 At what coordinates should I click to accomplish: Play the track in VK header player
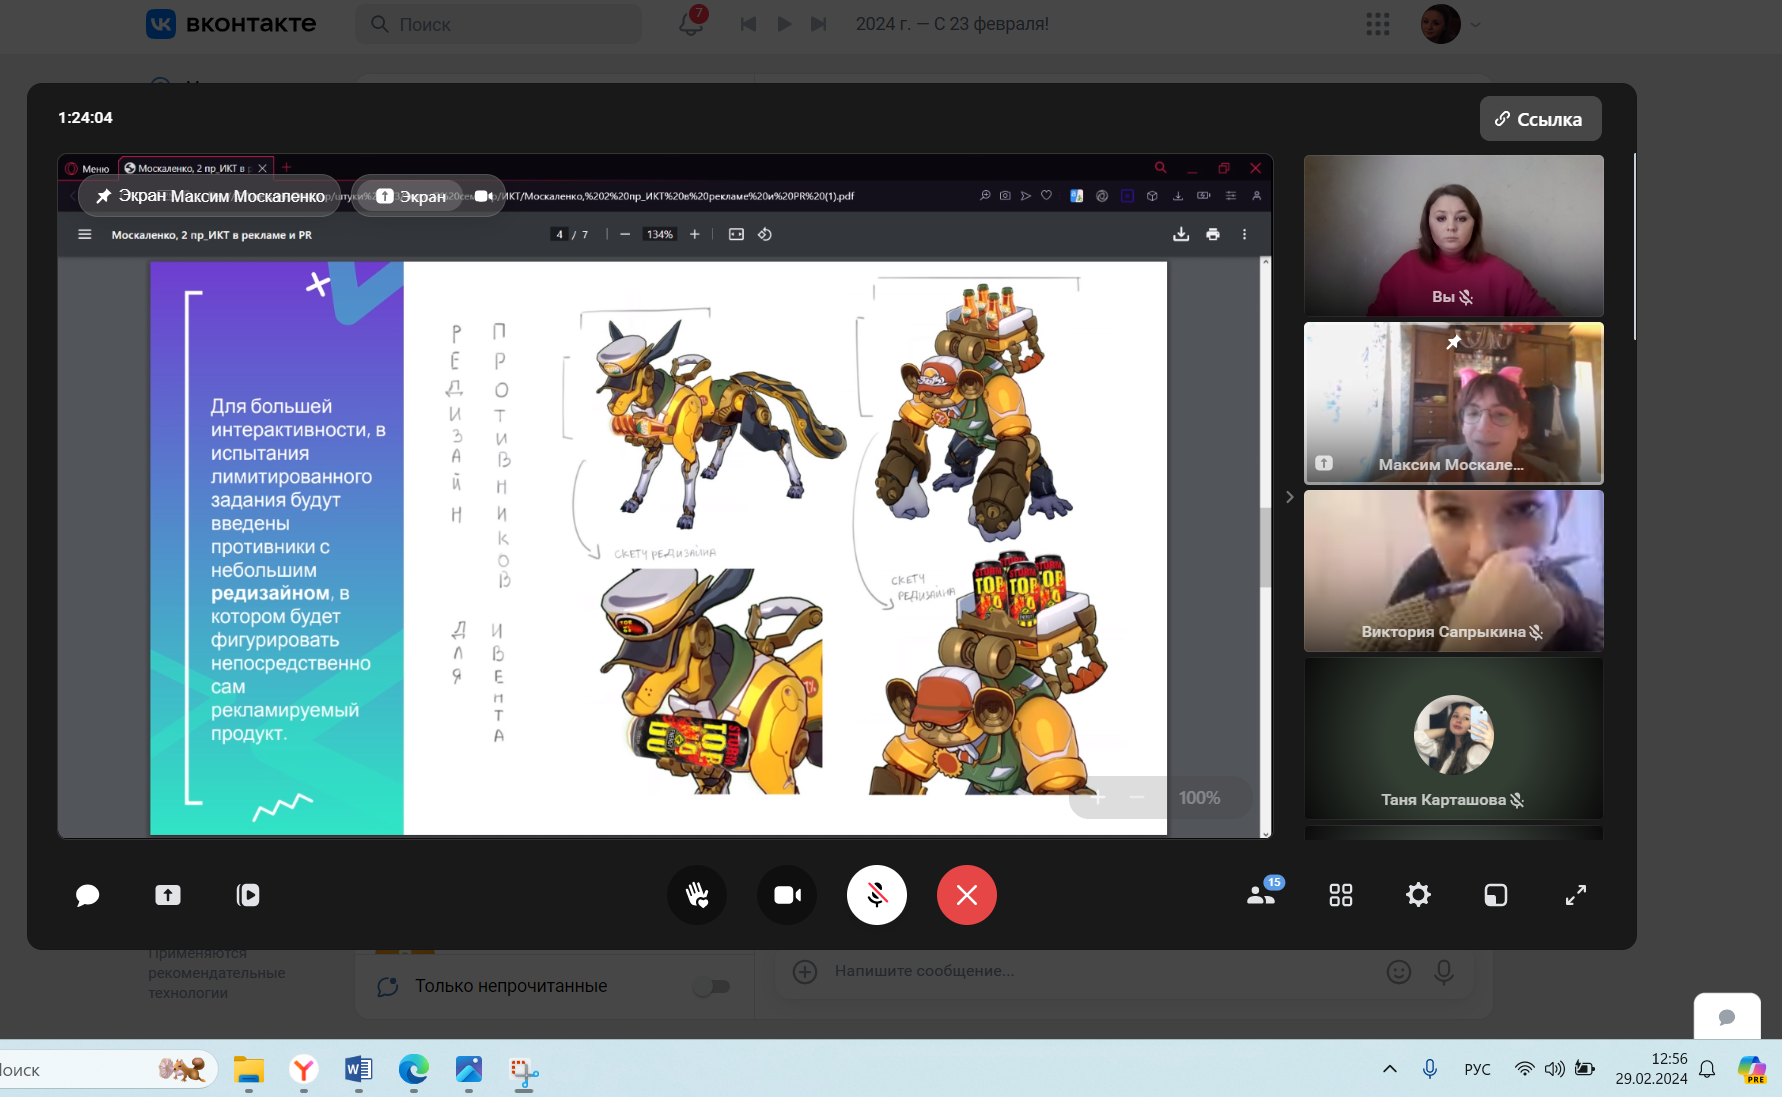click(784, 24)
